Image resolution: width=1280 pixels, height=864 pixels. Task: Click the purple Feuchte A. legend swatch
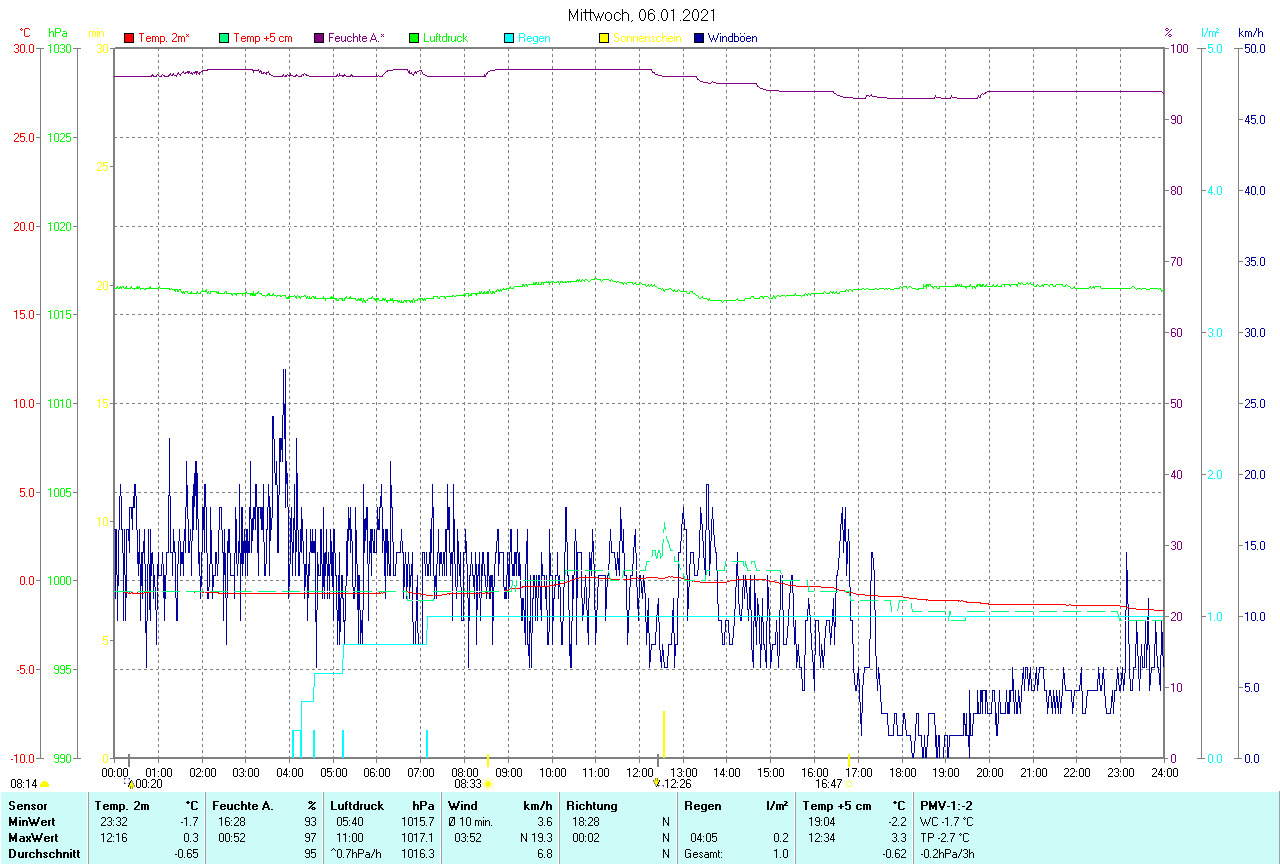[319, 38]
